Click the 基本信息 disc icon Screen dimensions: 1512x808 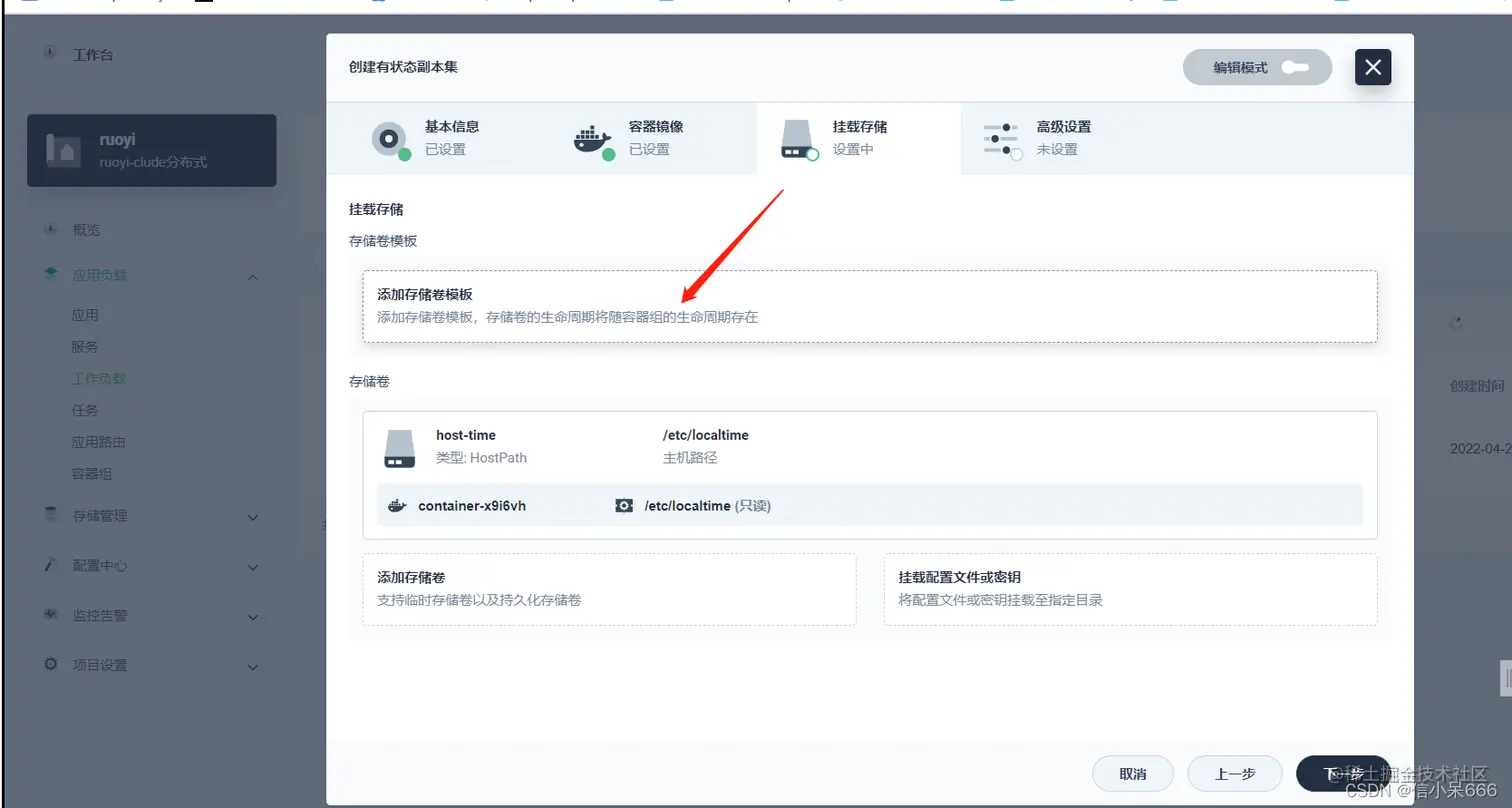point(389,138)
